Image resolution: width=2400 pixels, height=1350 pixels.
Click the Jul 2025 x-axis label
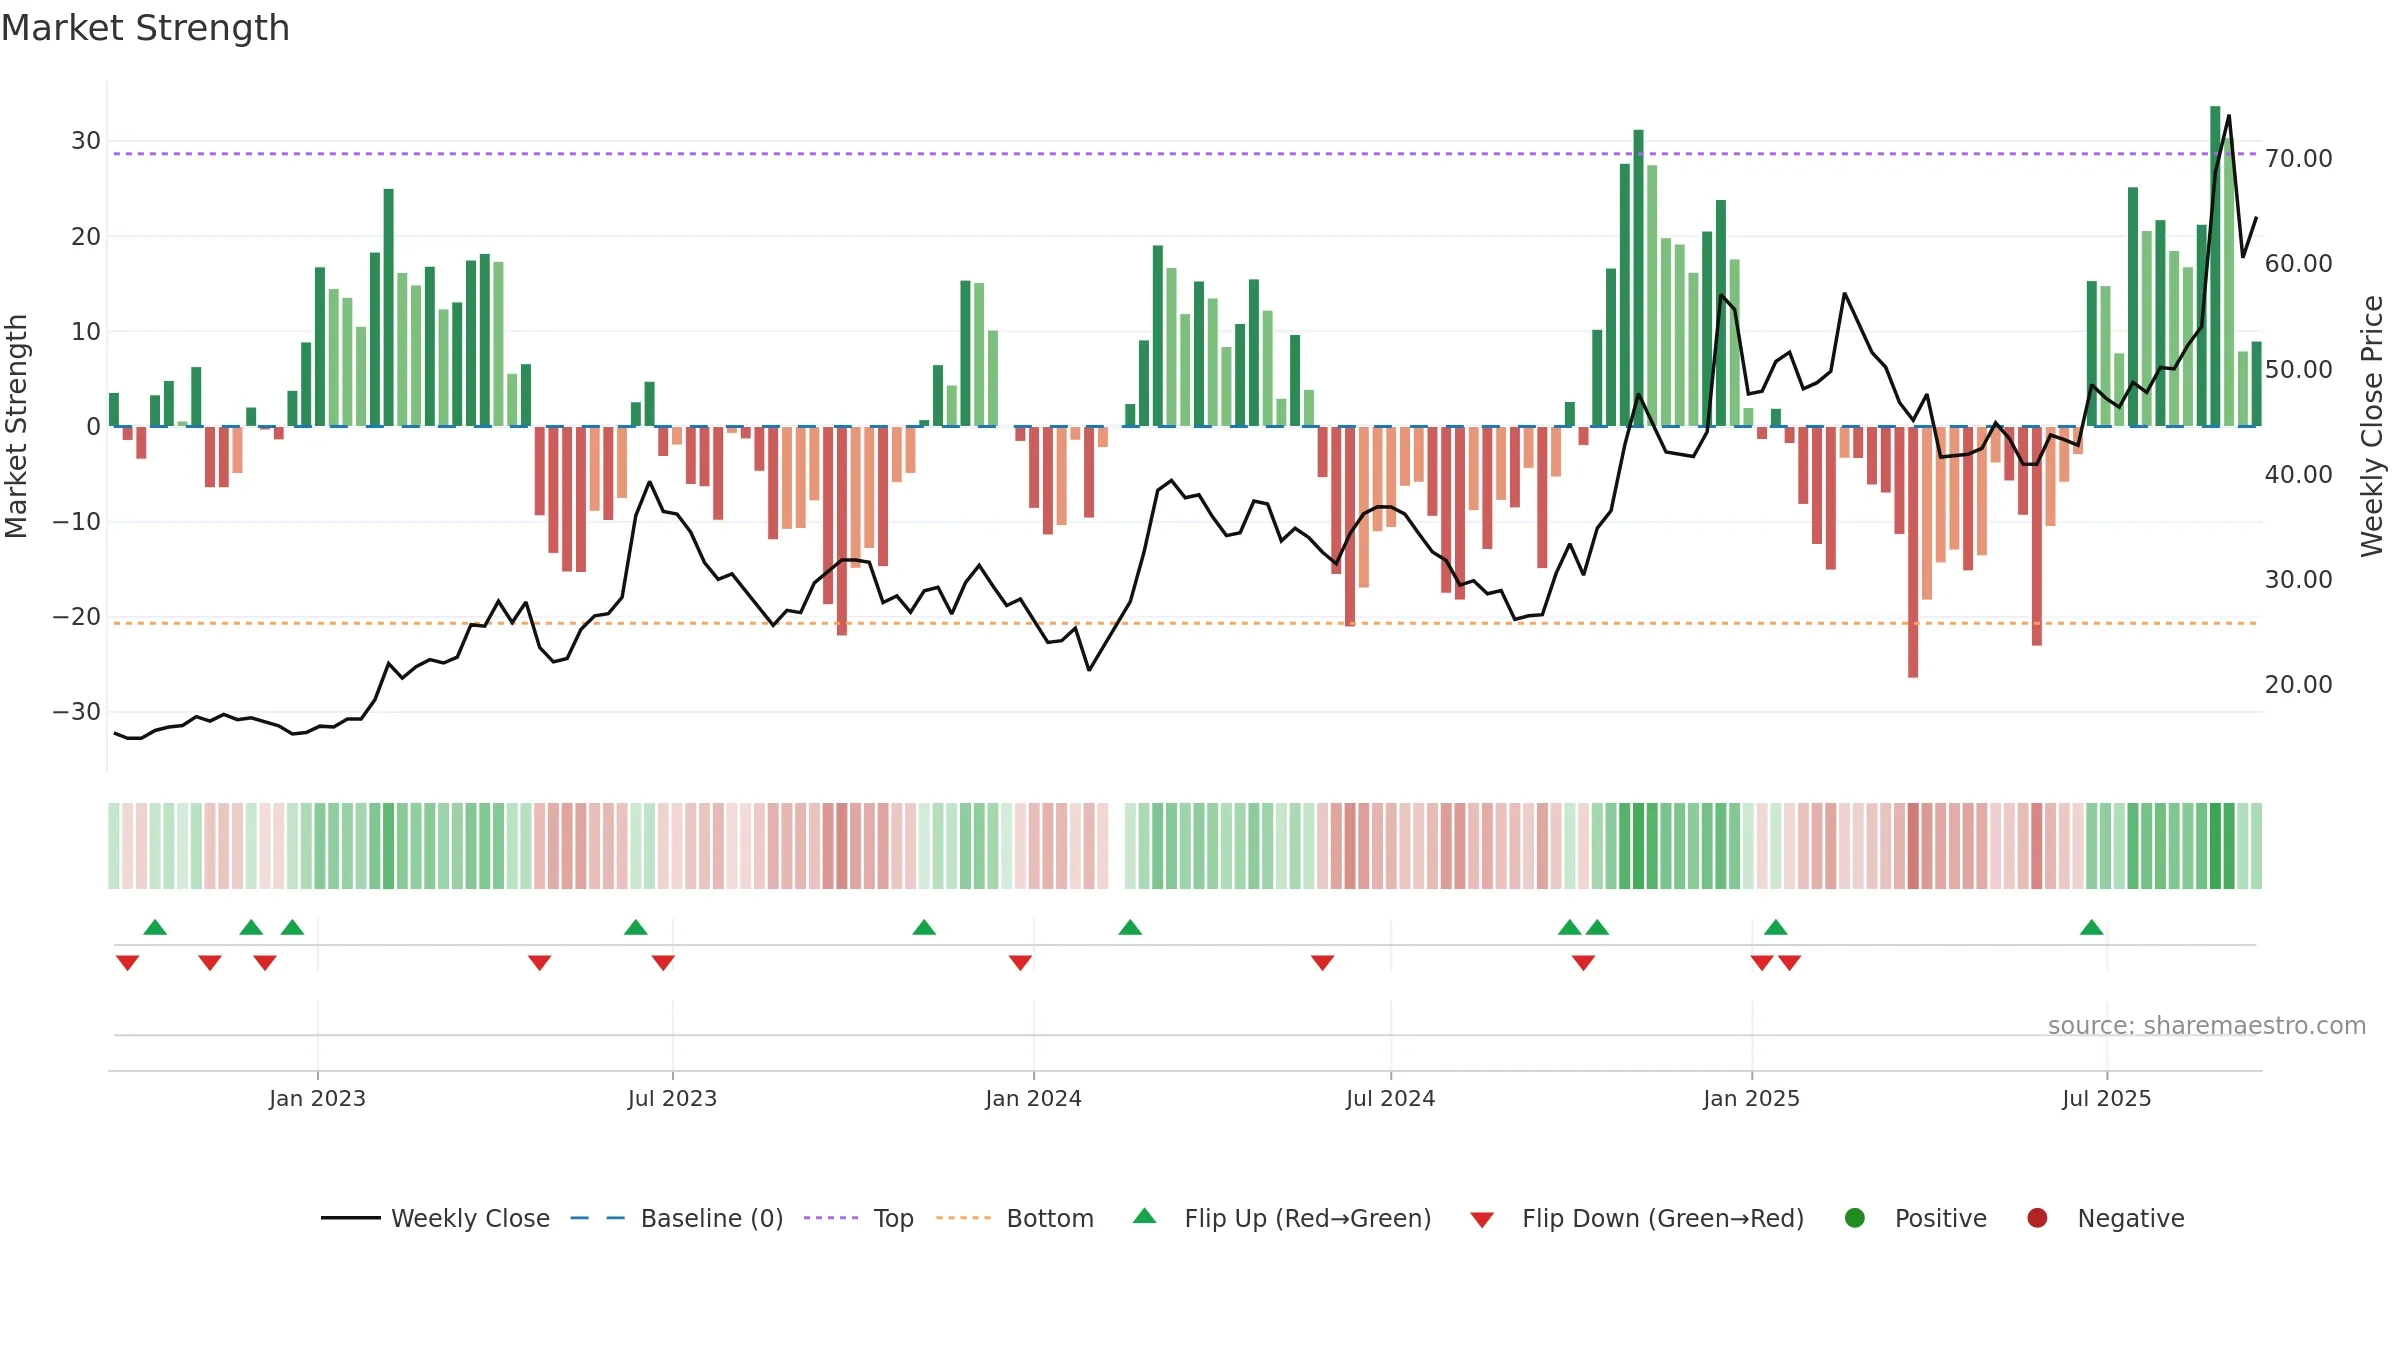coord(2106,1098)
